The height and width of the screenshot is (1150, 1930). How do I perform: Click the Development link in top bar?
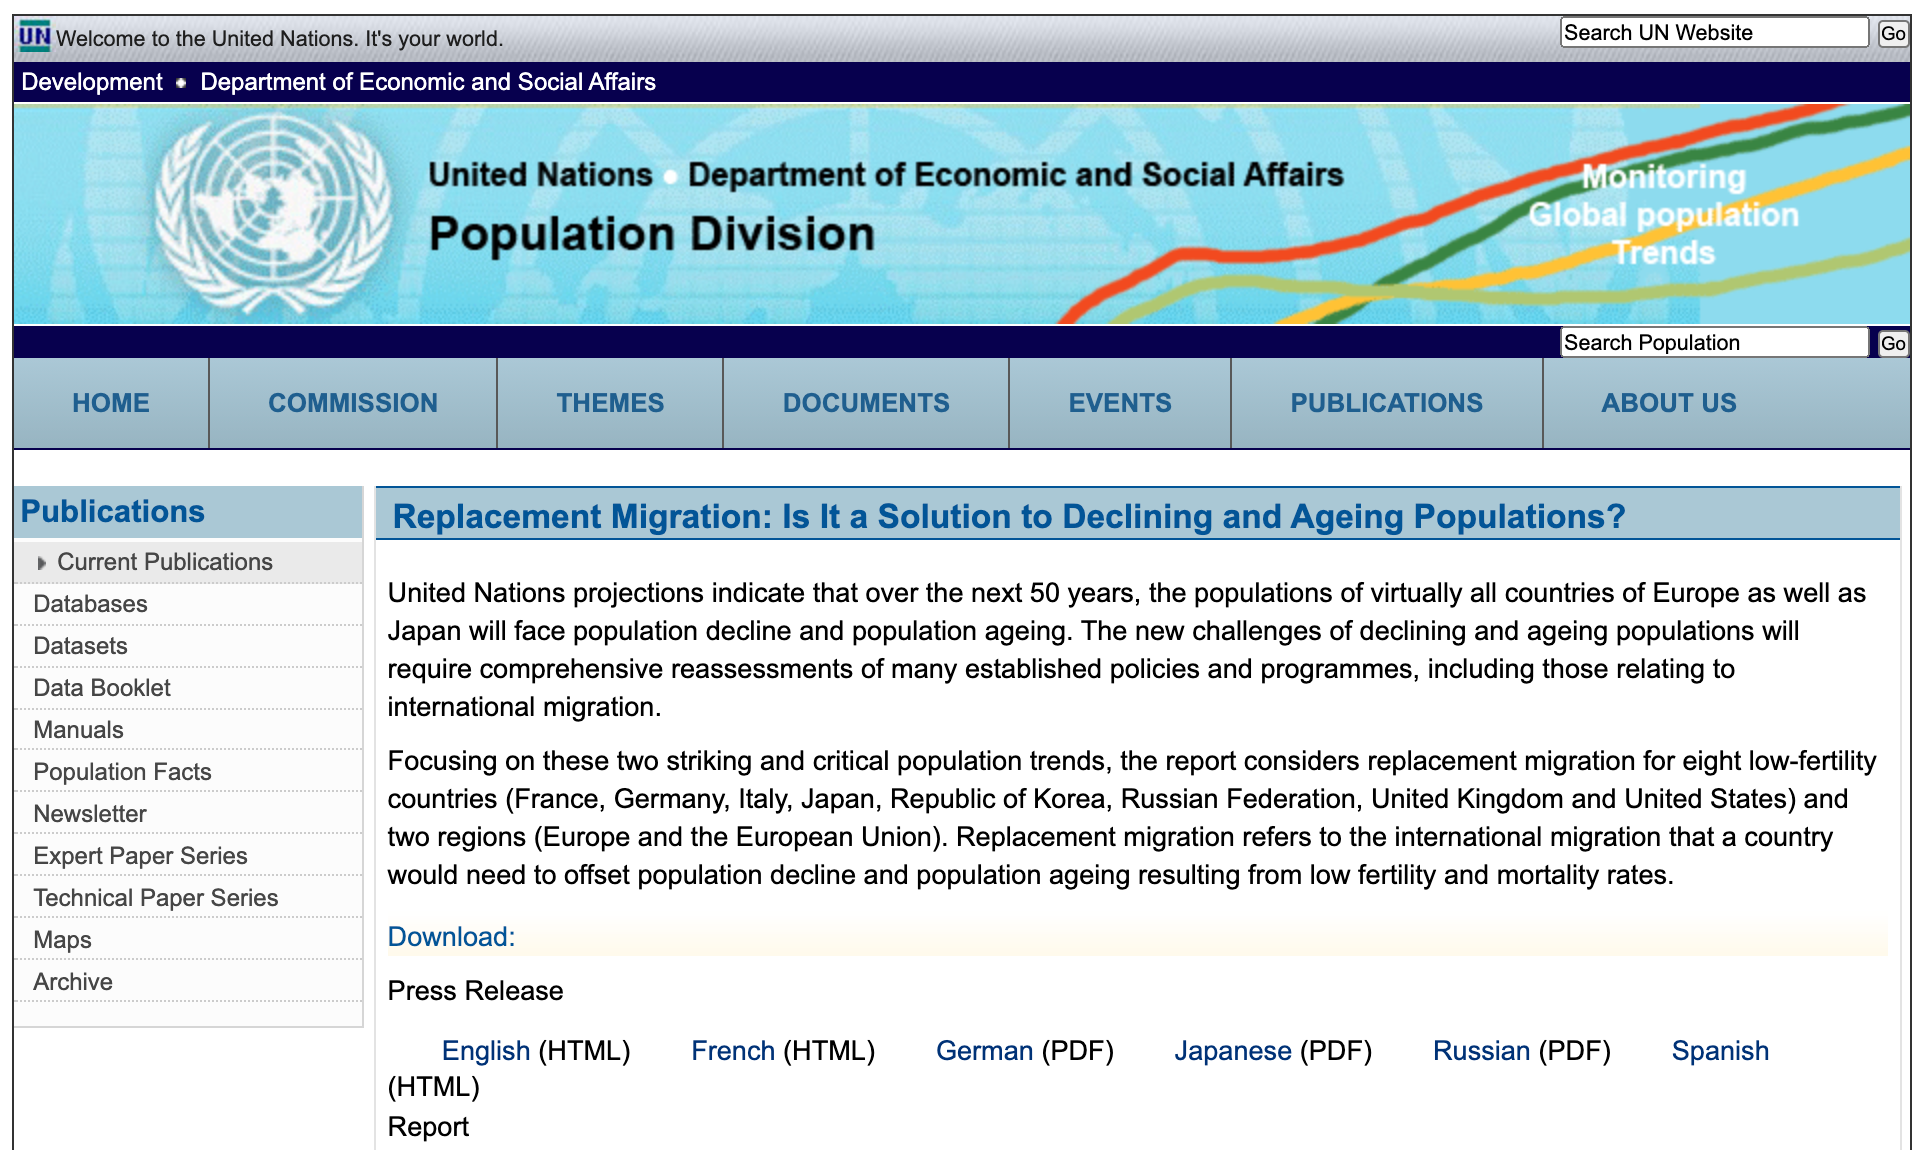coord(92,82)
